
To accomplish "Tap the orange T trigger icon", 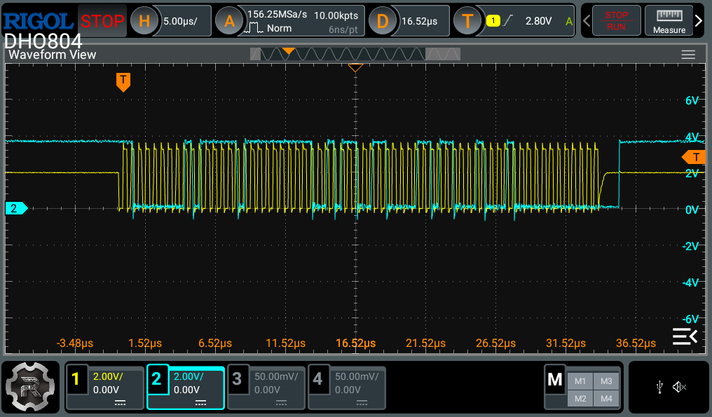I will coord(467,21).
